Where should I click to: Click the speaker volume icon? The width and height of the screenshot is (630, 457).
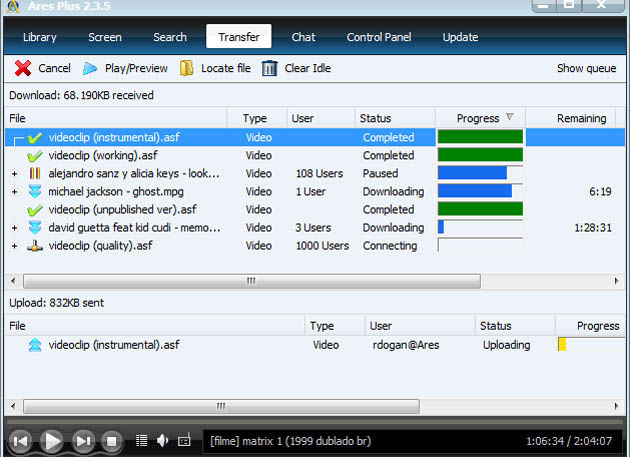click(x=162, y=441)
